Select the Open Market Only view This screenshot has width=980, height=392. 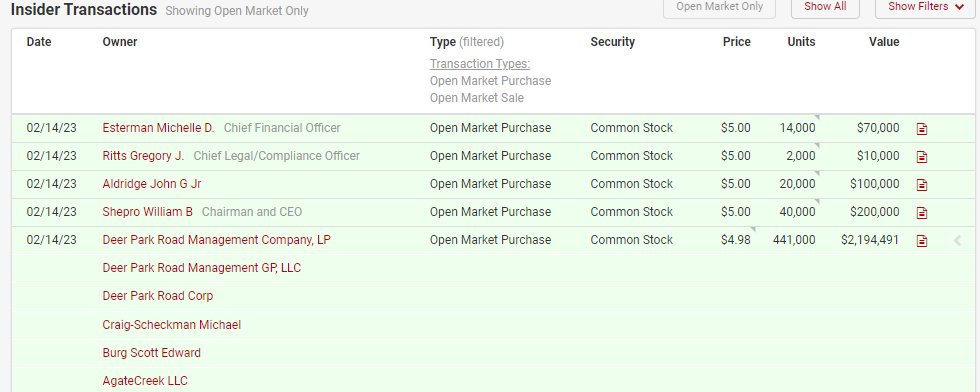pos(719,8)
